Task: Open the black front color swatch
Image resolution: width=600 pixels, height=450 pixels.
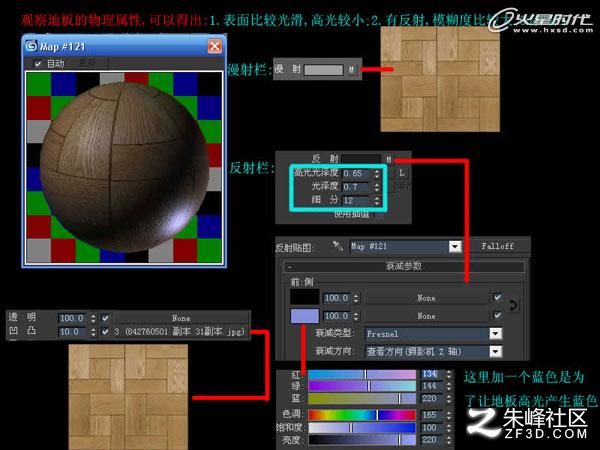Action: [x=305, y=297]
